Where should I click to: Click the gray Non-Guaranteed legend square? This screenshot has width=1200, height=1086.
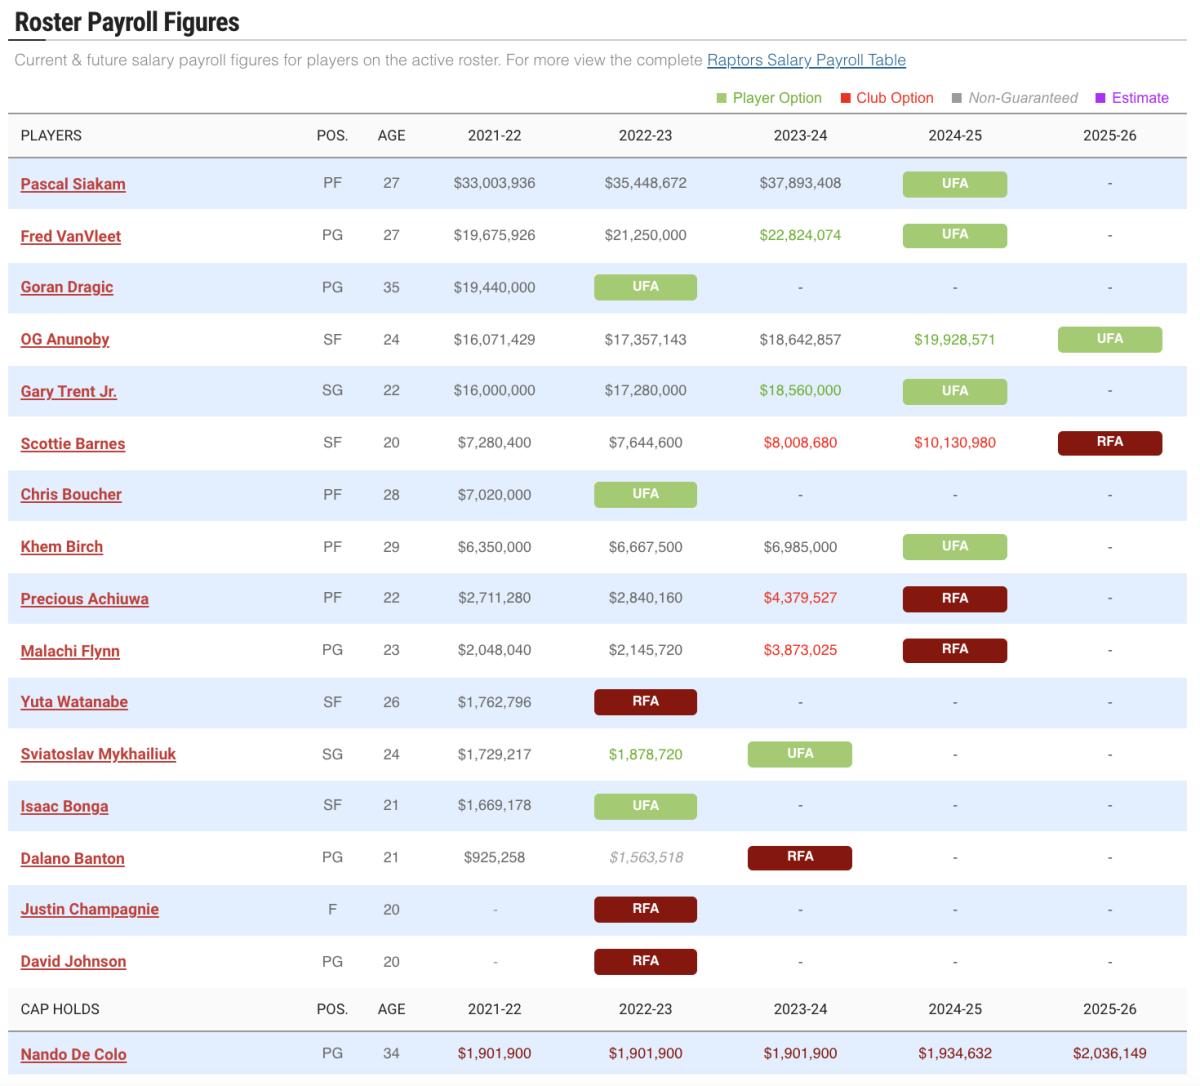click(x=957, y=98)
